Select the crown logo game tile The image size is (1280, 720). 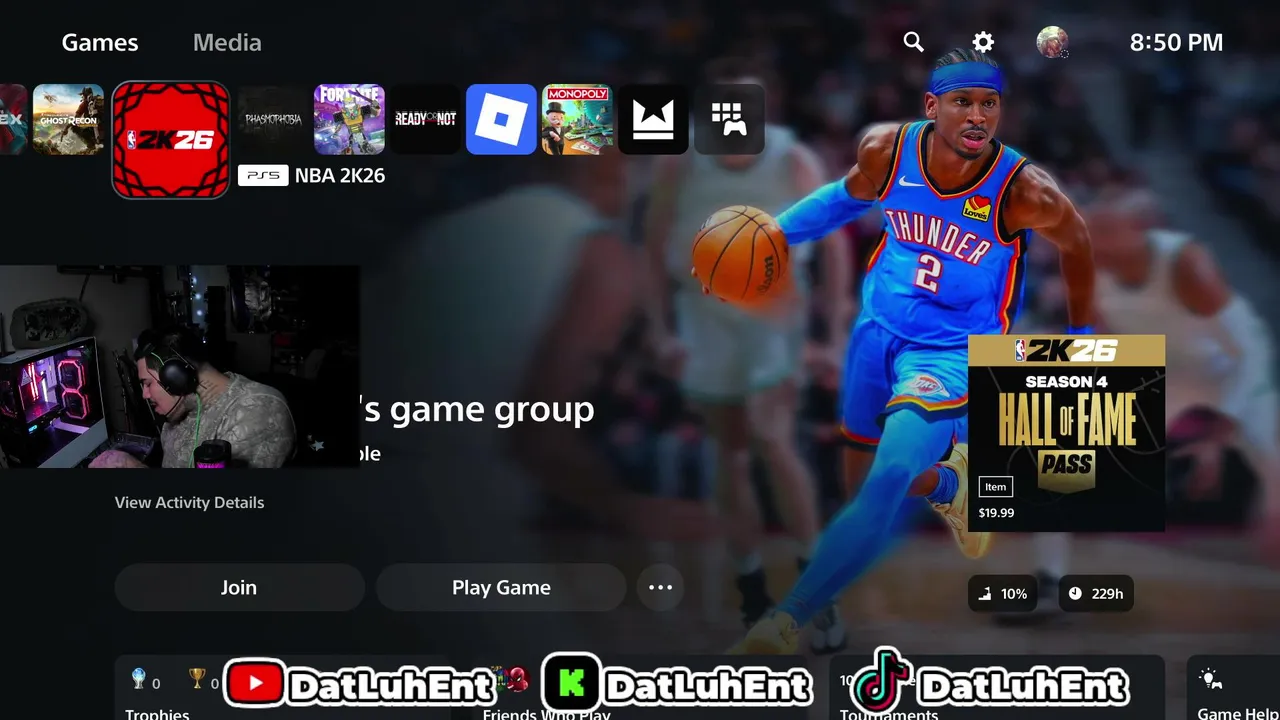[x=653, y=119]
